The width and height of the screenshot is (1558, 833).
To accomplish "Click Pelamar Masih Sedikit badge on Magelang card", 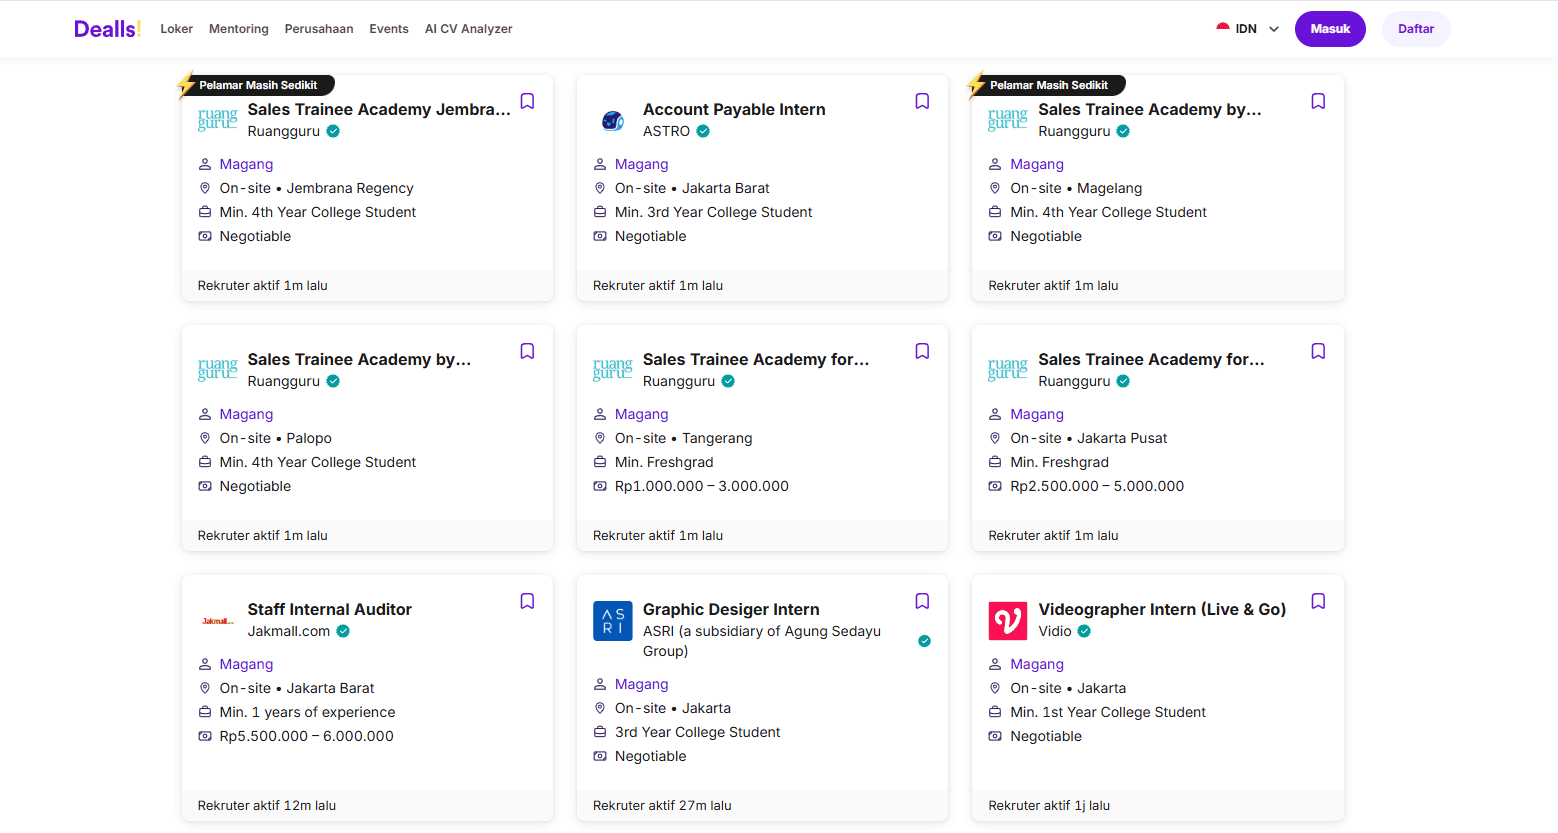I will tap(1049, 85).
